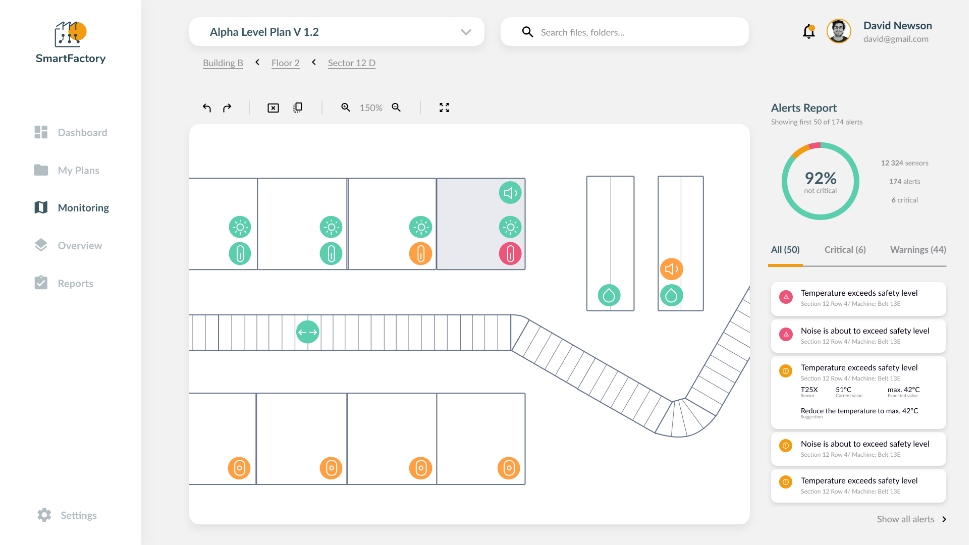This screenshot has width=969, height=545.
Task: Click the 6 critical statistic
Action: [x=904, y=200]
